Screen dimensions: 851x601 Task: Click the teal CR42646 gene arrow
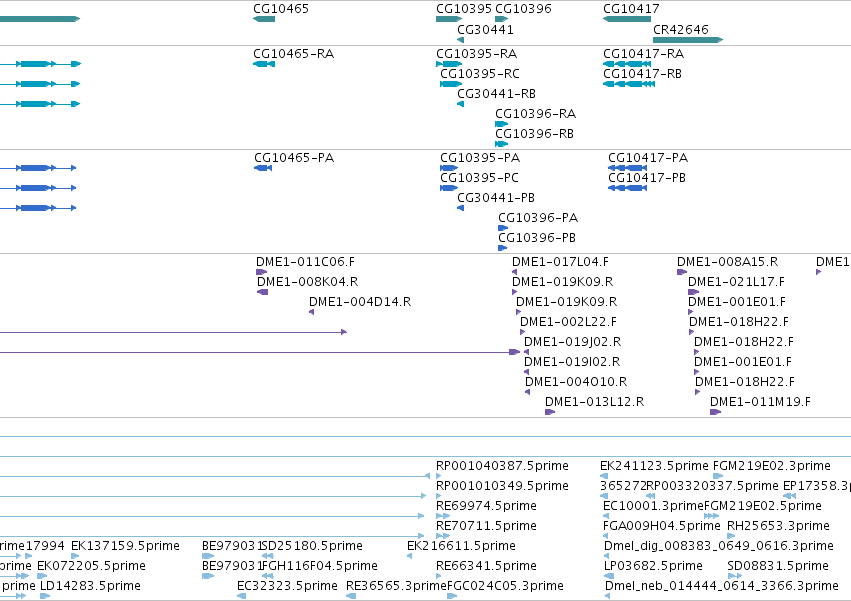[688, 40]
